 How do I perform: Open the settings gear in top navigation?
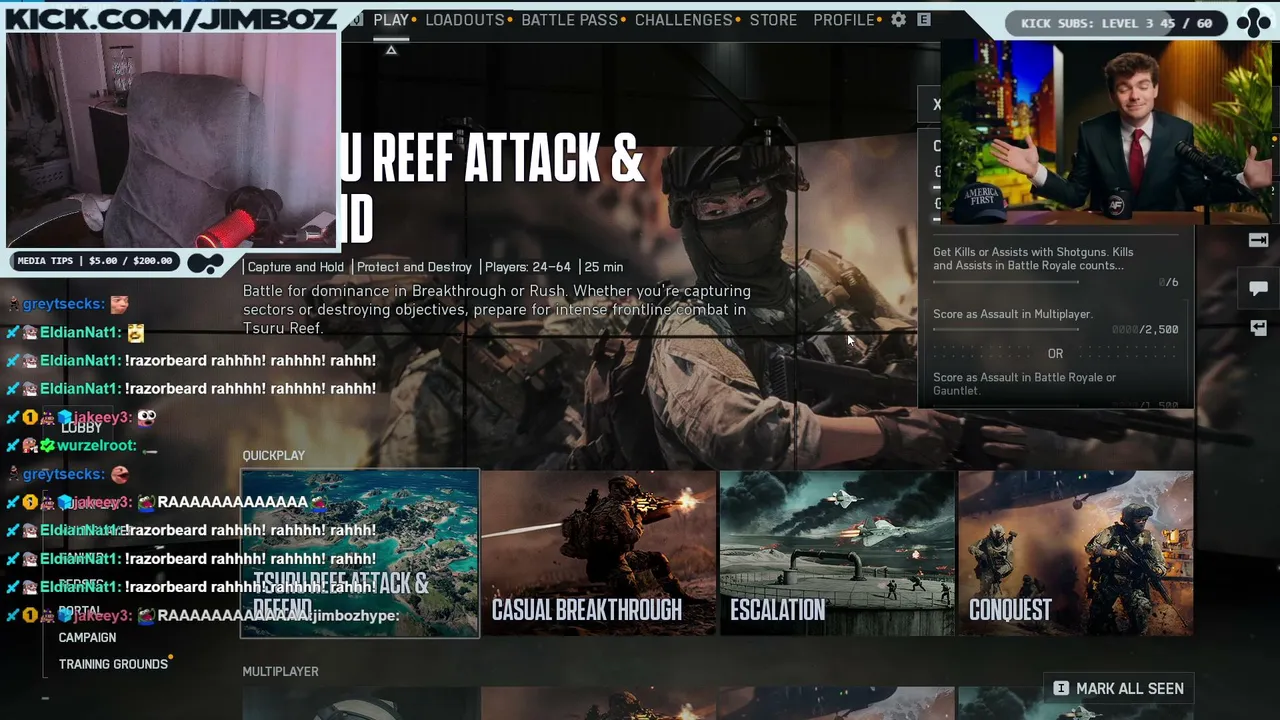coord(898,20)
